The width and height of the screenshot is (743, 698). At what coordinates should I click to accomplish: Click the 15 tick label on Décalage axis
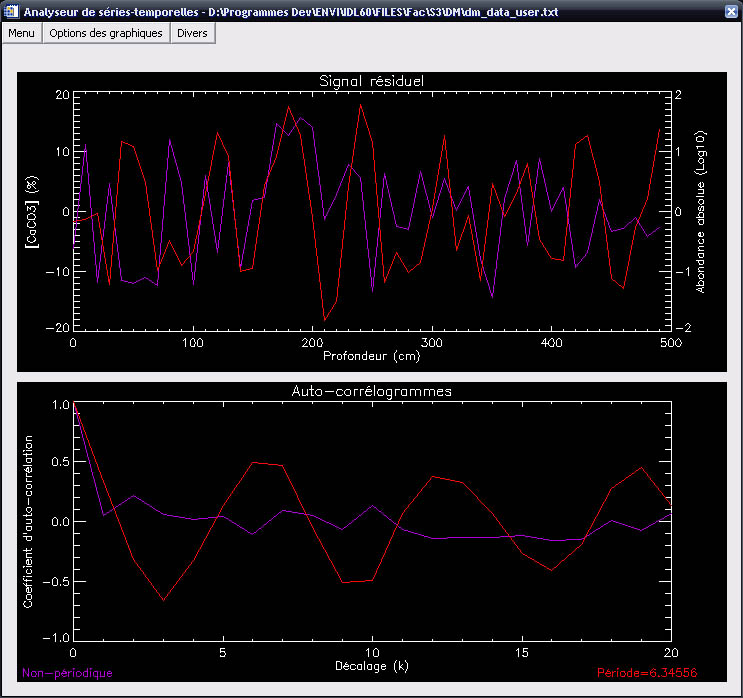tap(521, 652)
